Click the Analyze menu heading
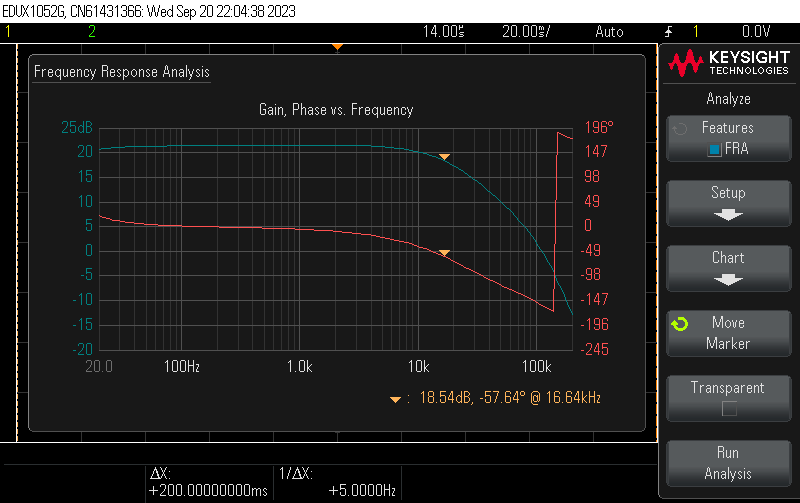This screenshot has height=503, width=800. tap(729, 98)
